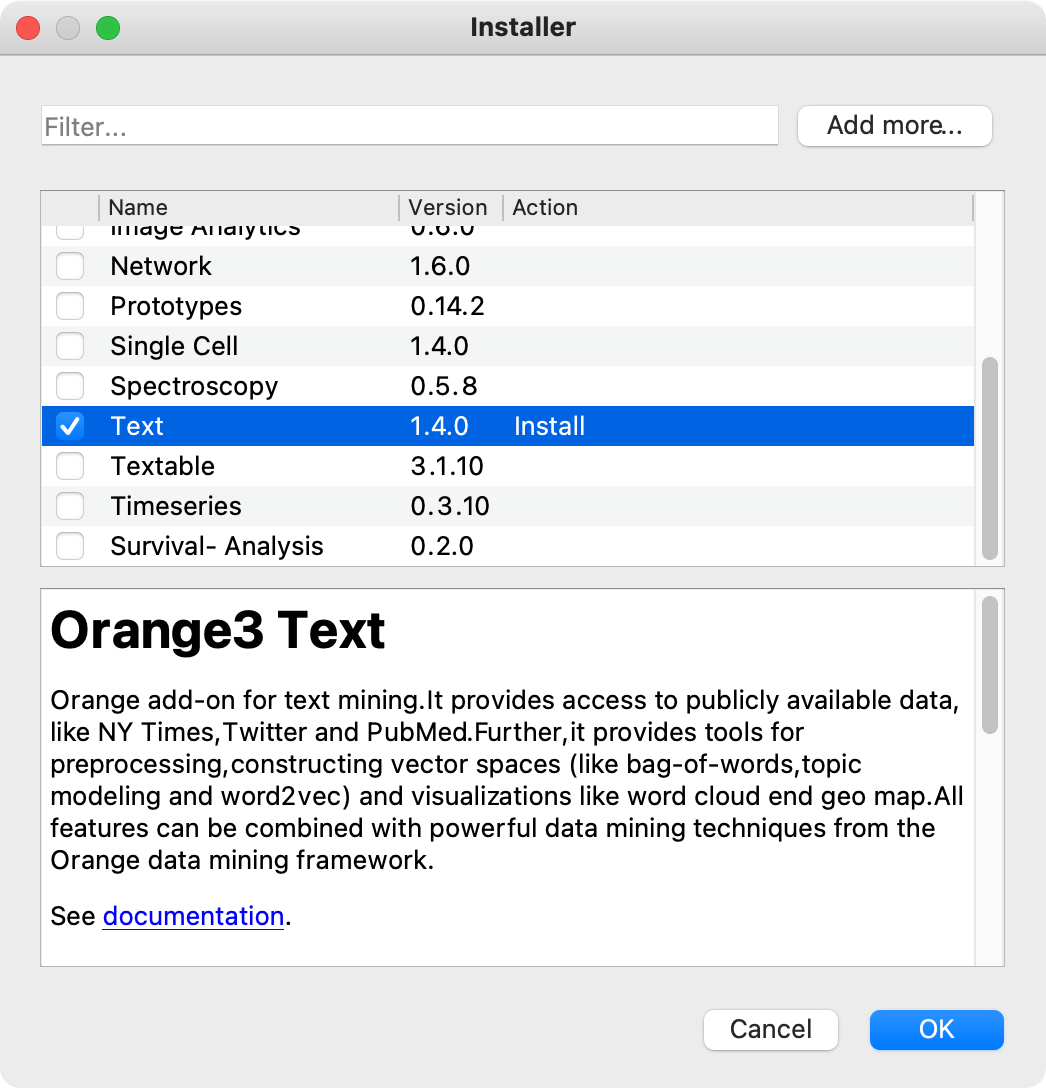Check the Network add-on checkbox
The image size is (1046, 1088).
pos(70,266)
